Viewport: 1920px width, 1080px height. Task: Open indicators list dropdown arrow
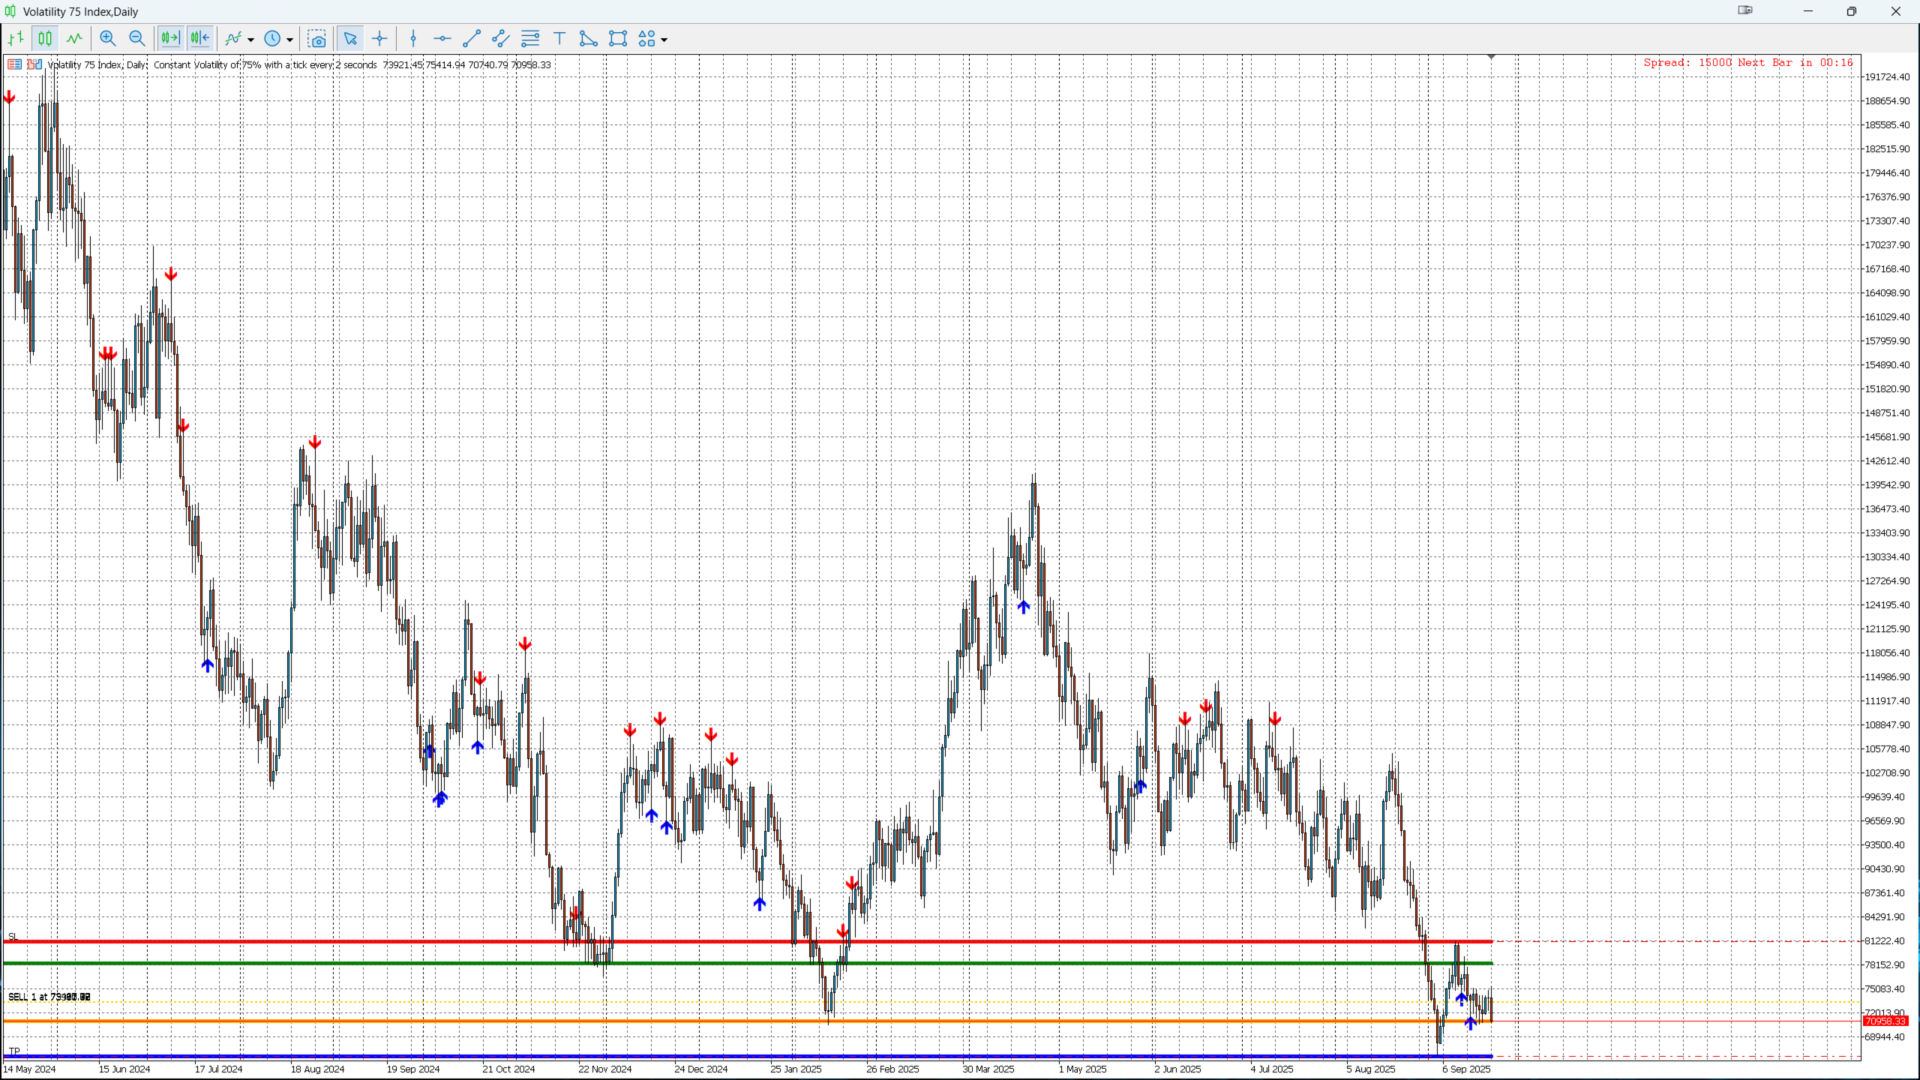[x=251, y=40]
